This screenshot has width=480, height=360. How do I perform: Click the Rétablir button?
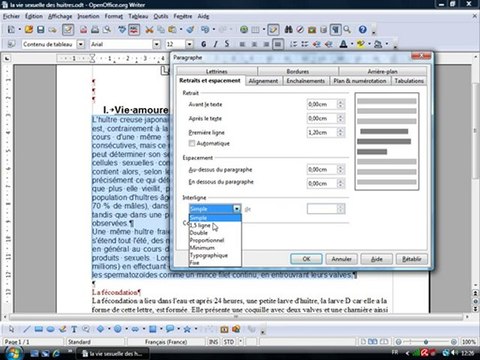(x=412, y=259)
